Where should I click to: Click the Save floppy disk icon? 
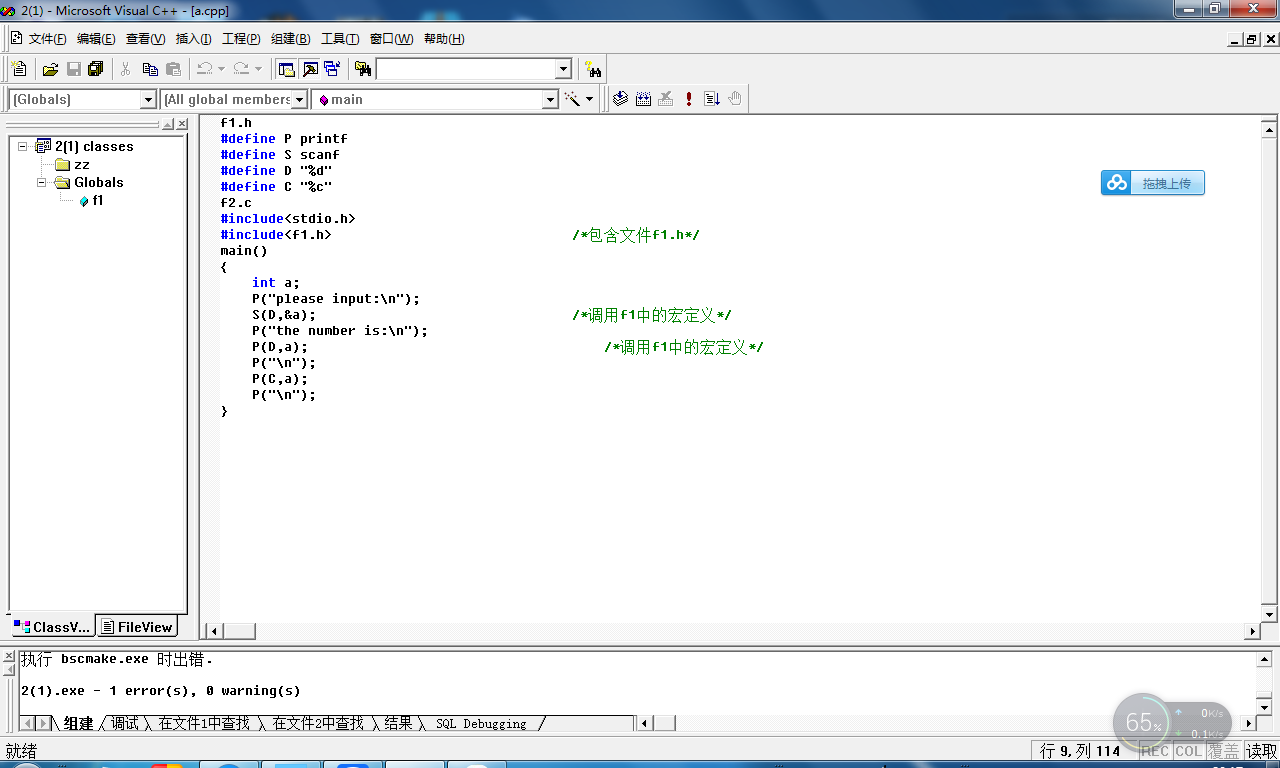[73, 69]
